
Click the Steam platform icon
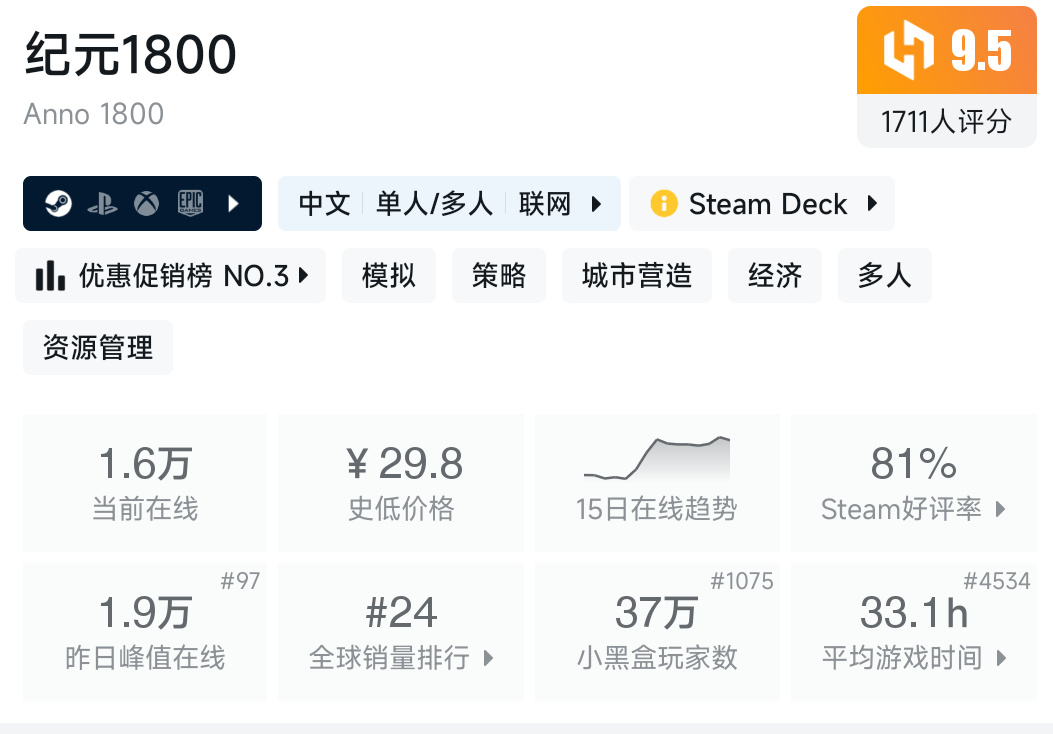click(58, 204)
